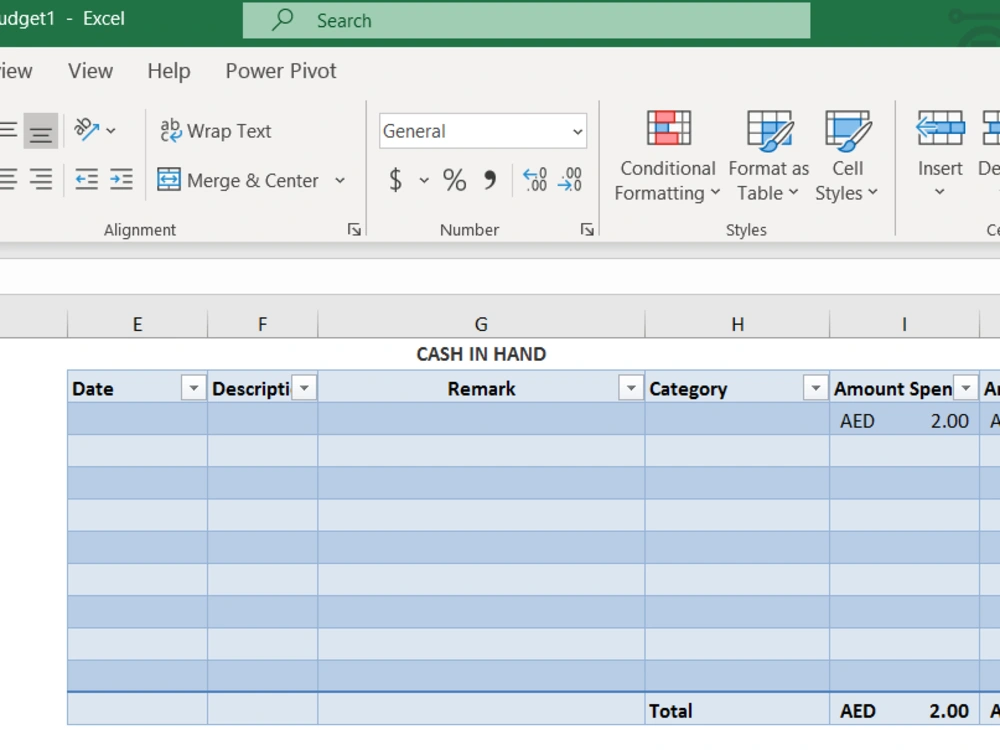Open the Date column filter dropdown
This screenshot has width=1000, height=750.
tap(193, 388)
